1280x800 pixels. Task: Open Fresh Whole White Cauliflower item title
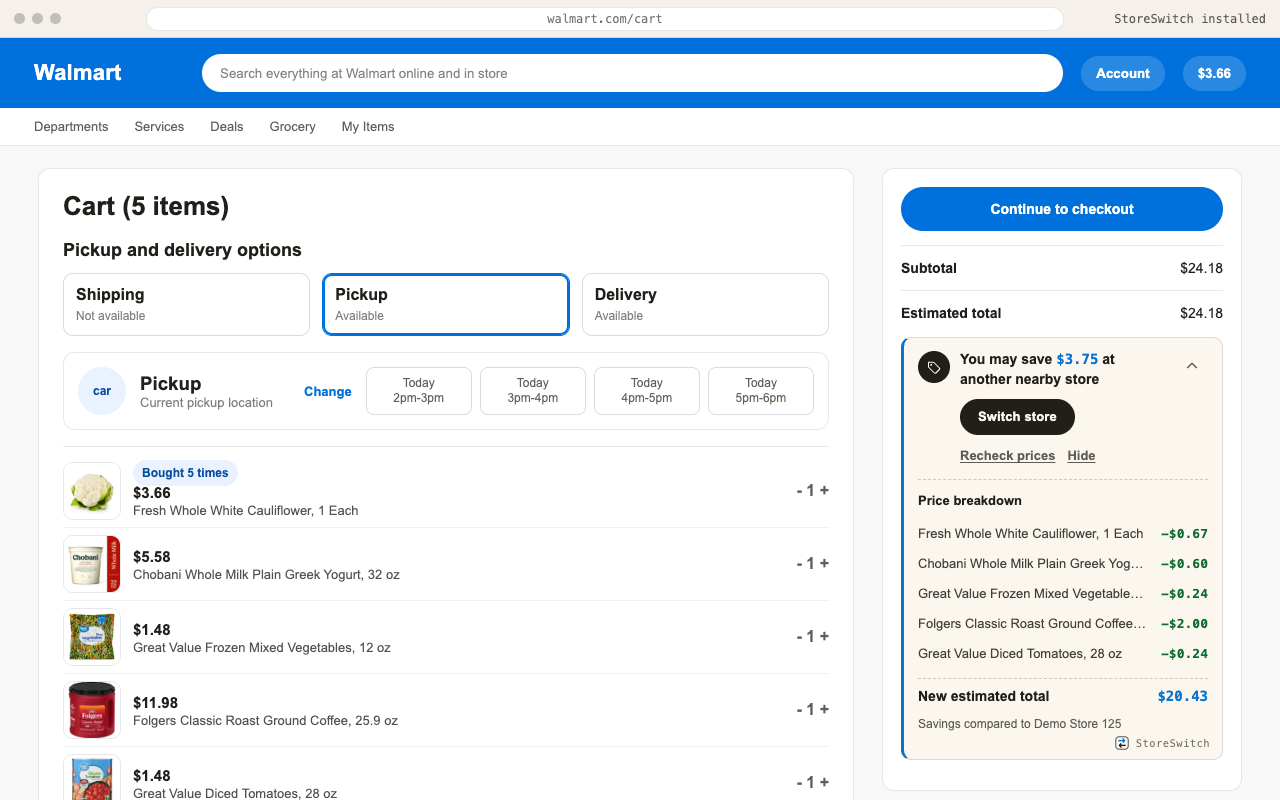[x=246, y=510]
